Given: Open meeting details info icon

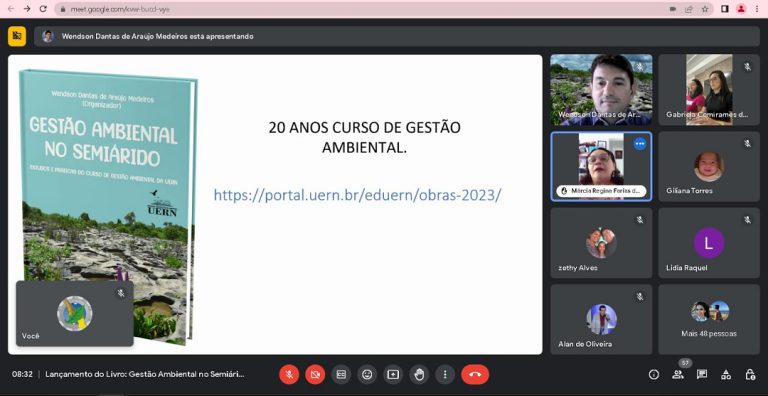Looking at the screenshot, I should pyautogui.click(x=654, y=374).
